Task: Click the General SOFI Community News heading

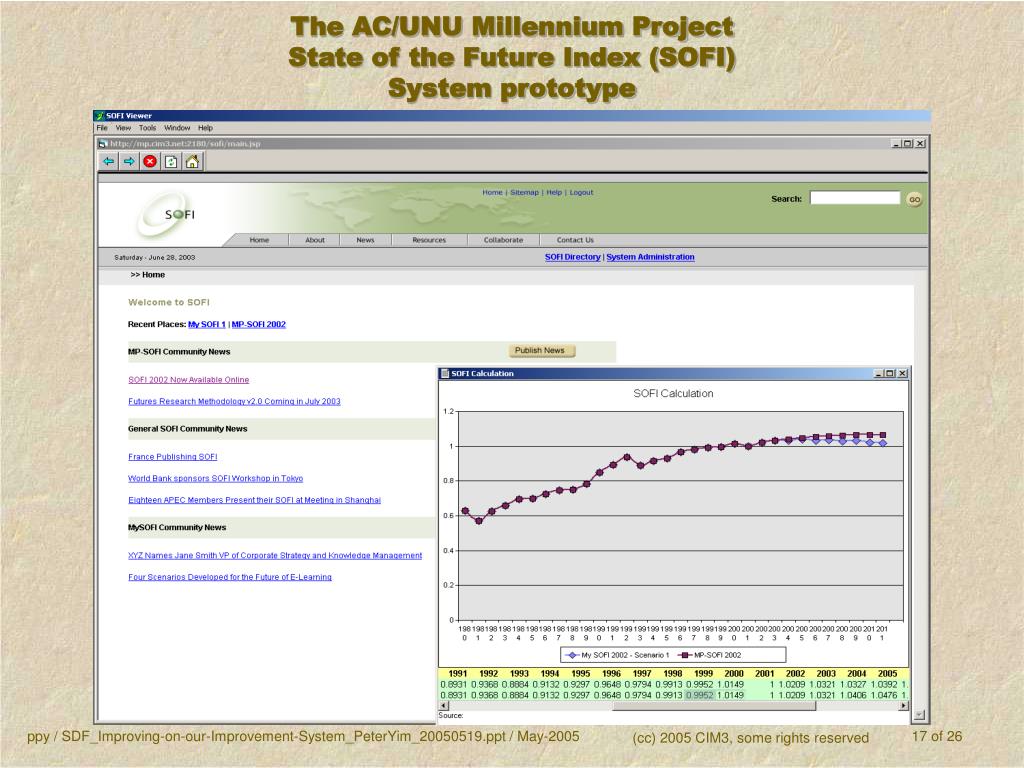Action: (187, 429)
